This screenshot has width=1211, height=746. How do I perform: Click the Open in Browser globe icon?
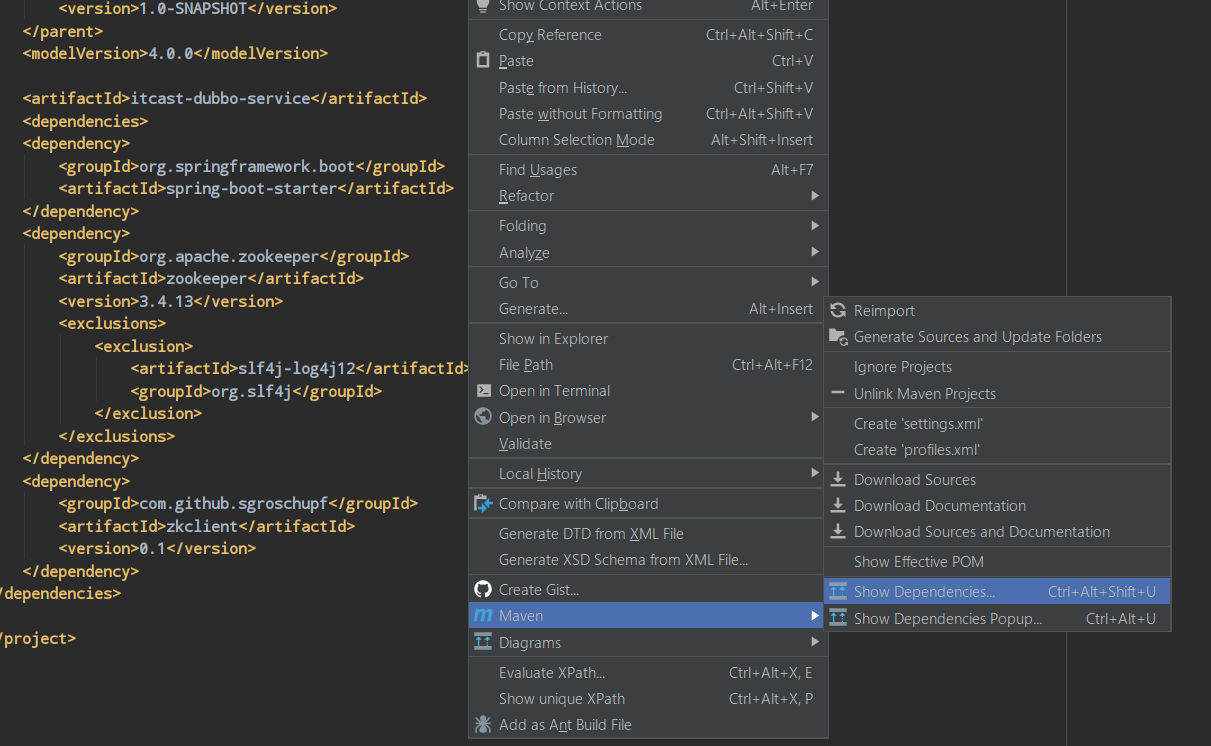pyautogui.click(x=484, y=417)
